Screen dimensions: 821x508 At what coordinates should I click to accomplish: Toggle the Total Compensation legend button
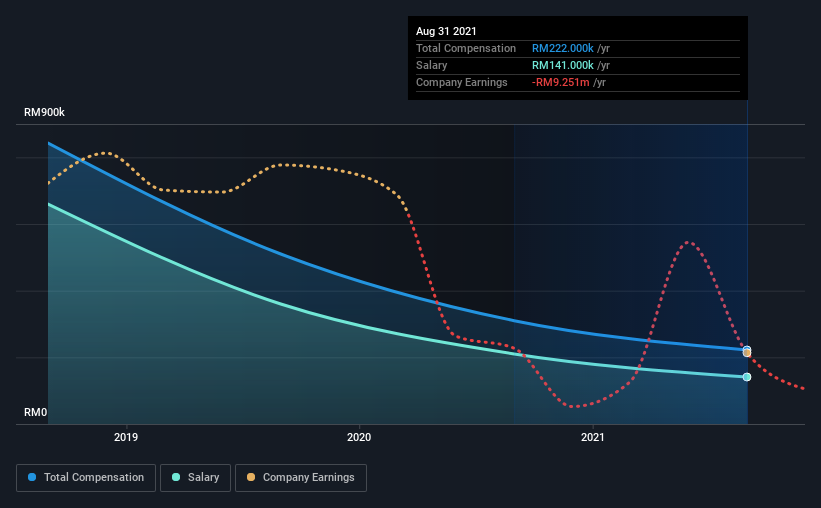coord(86,478)
